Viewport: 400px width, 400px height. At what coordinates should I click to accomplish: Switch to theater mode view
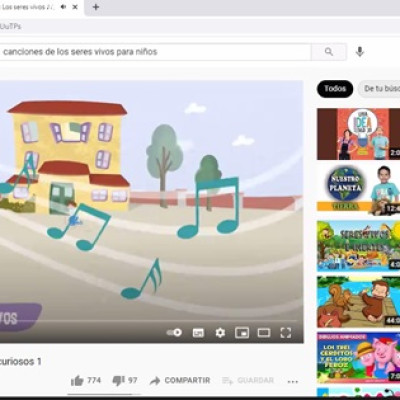click(264, 332)
